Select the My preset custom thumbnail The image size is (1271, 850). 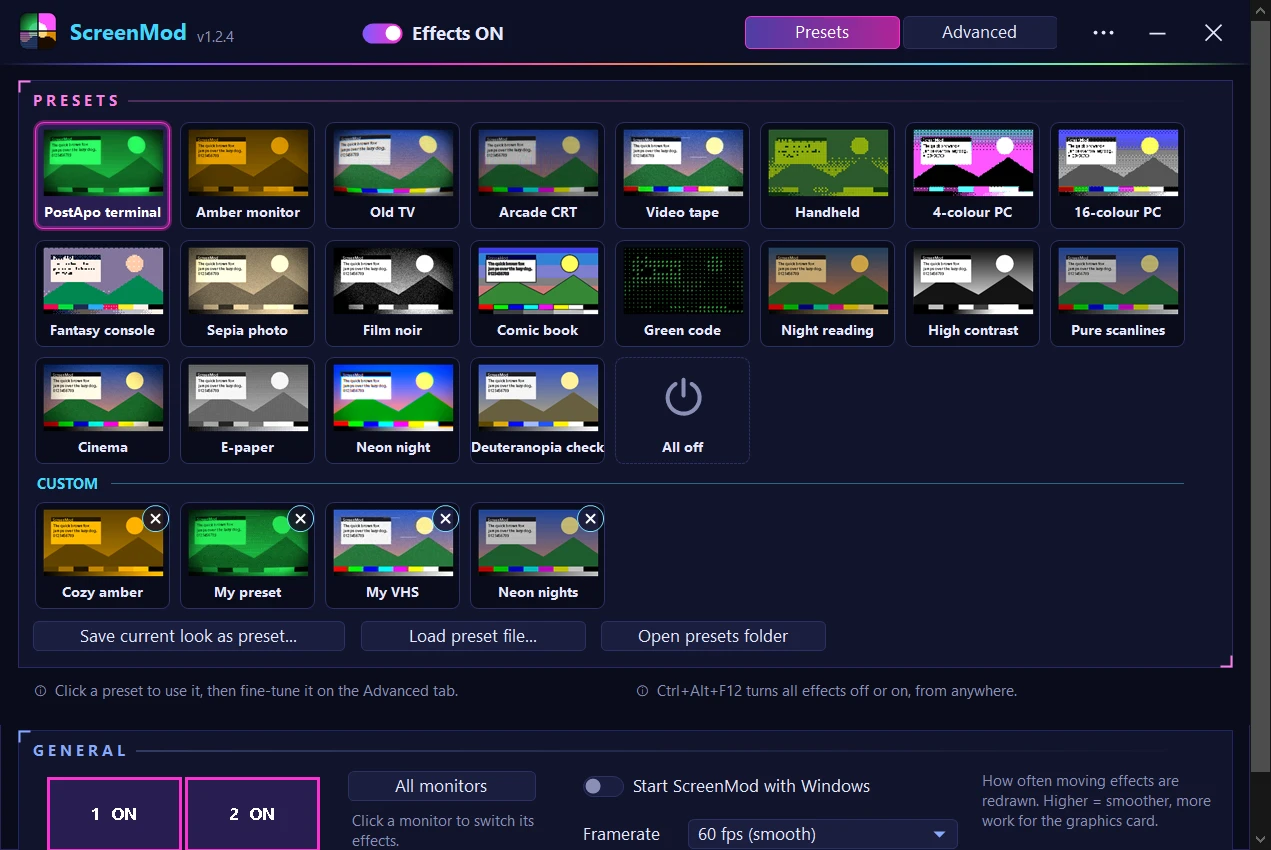pyautogui.click(x=248, y=556)
